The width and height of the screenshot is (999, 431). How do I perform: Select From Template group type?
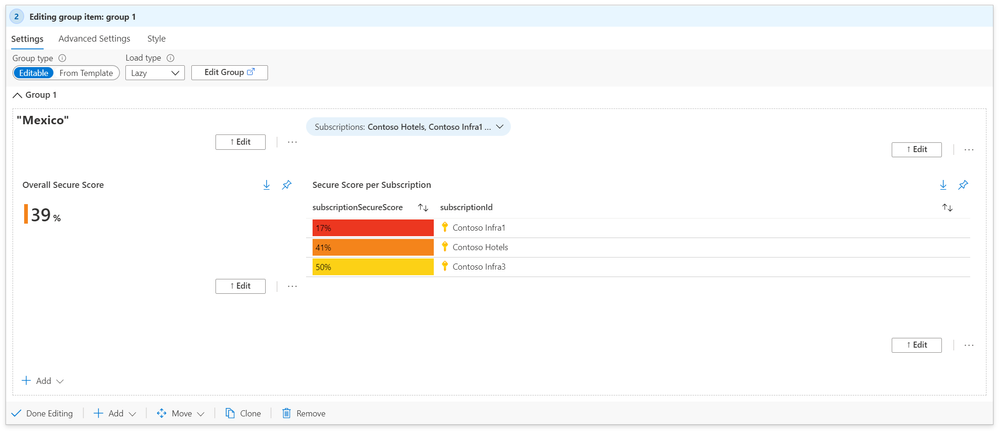click(x=86, y=73)
